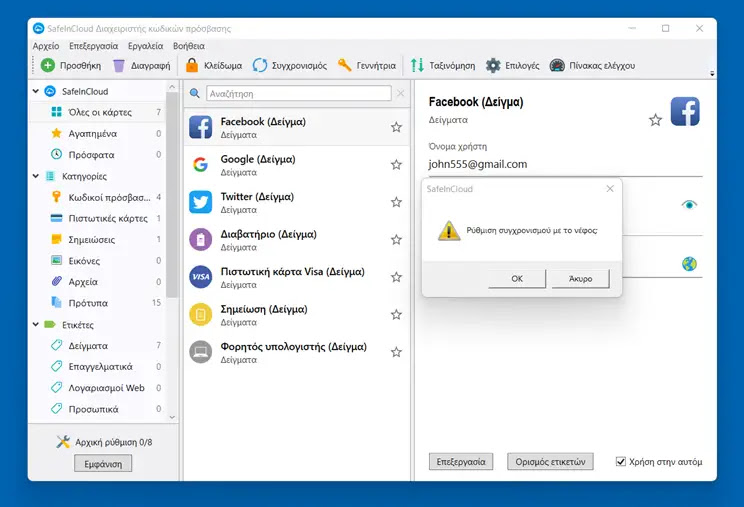
Task: Click sidebar scrollbar up arrow
Action: tap(172, 87)
